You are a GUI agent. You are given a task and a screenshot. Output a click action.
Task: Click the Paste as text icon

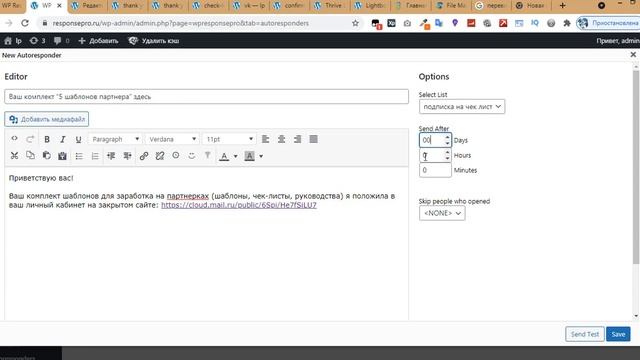[62, 156]
